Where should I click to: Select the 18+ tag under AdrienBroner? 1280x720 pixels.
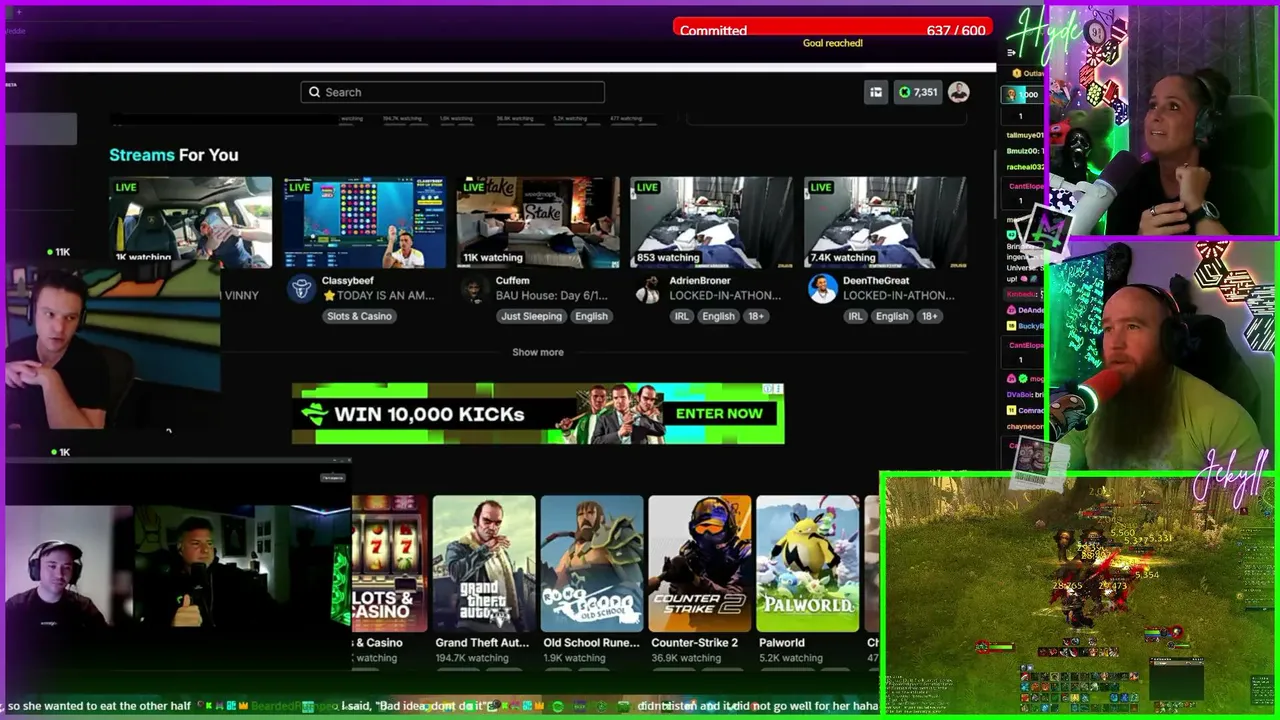click(x=756, y=316)
